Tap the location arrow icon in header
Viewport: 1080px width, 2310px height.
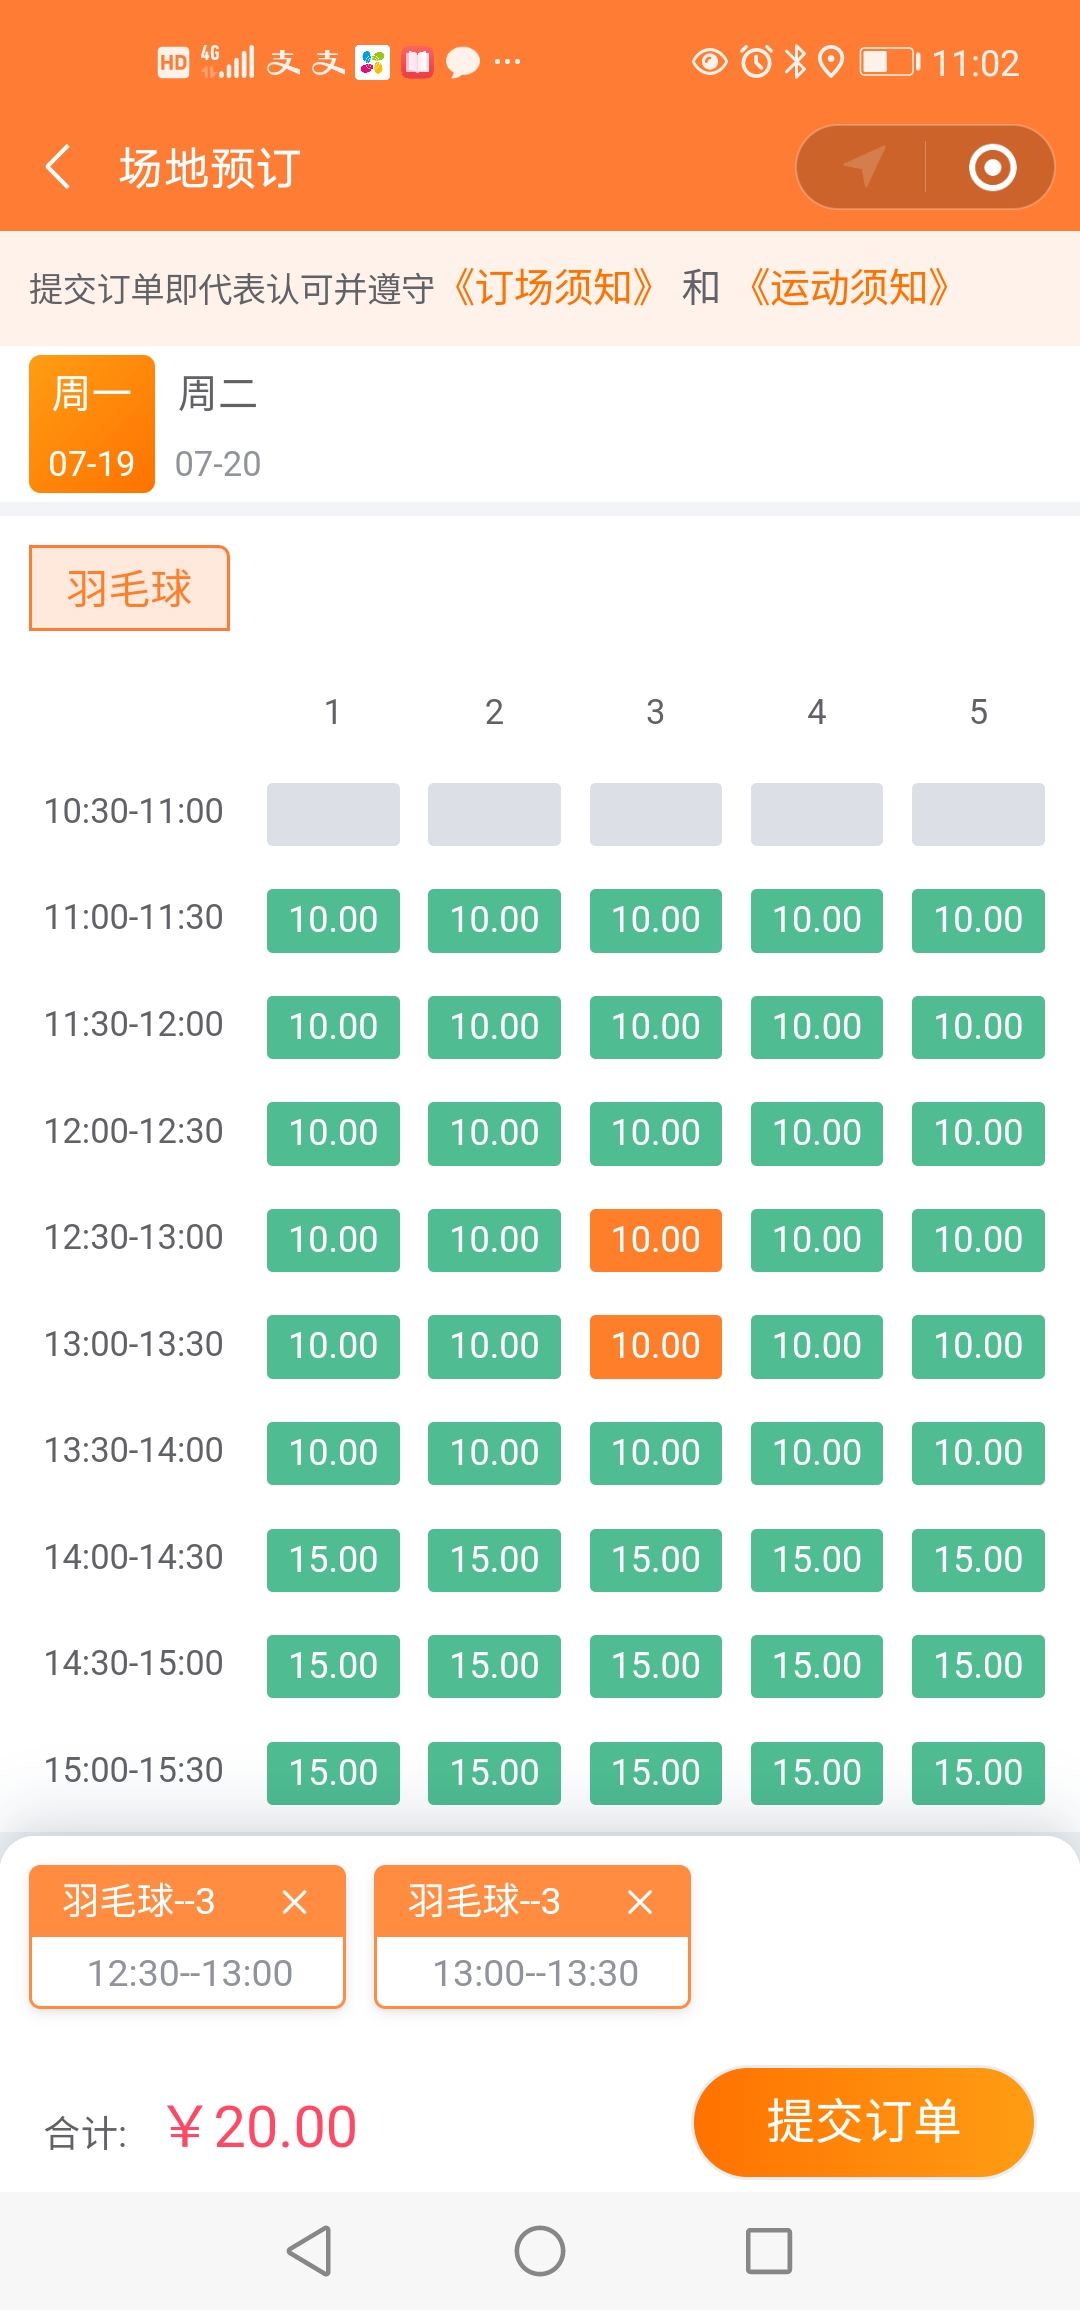click(x=863, y=167)
